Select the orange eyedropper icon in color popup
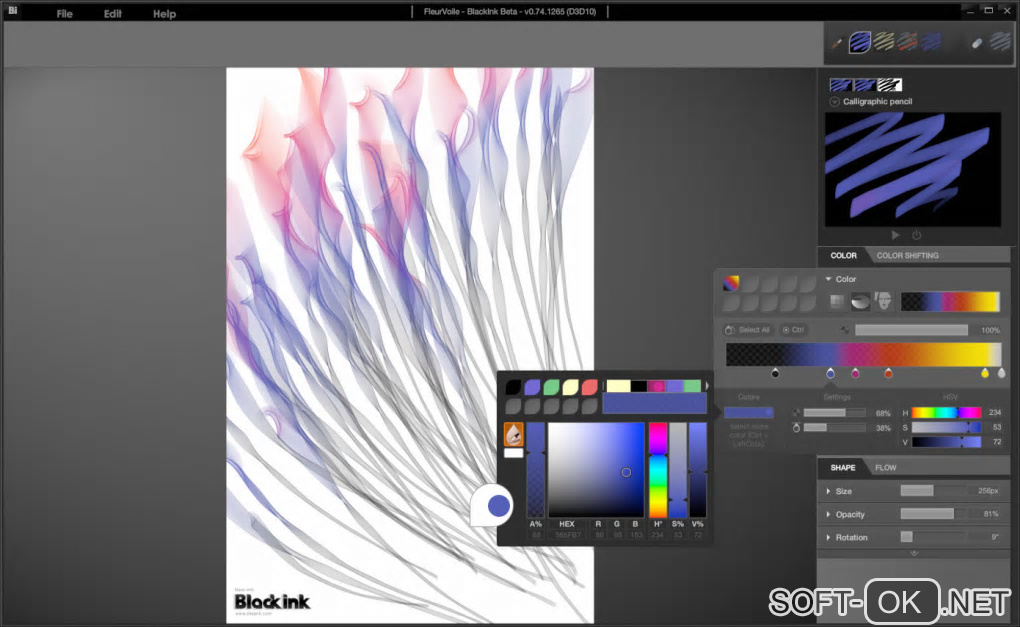1020x627 pixels. click(513, 434)
